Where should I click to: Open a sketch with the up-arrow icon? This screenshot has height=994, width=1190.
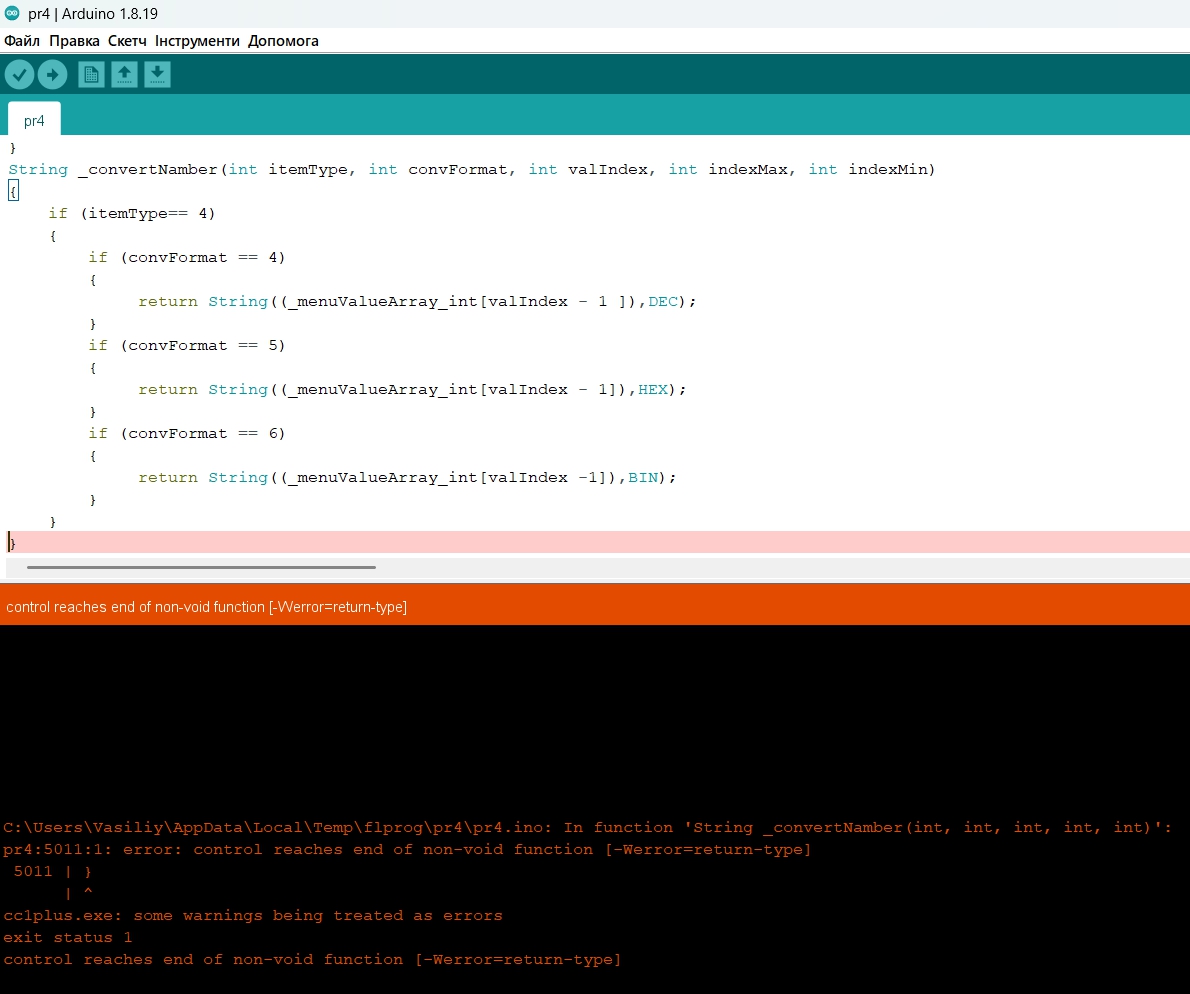[124, 74]
